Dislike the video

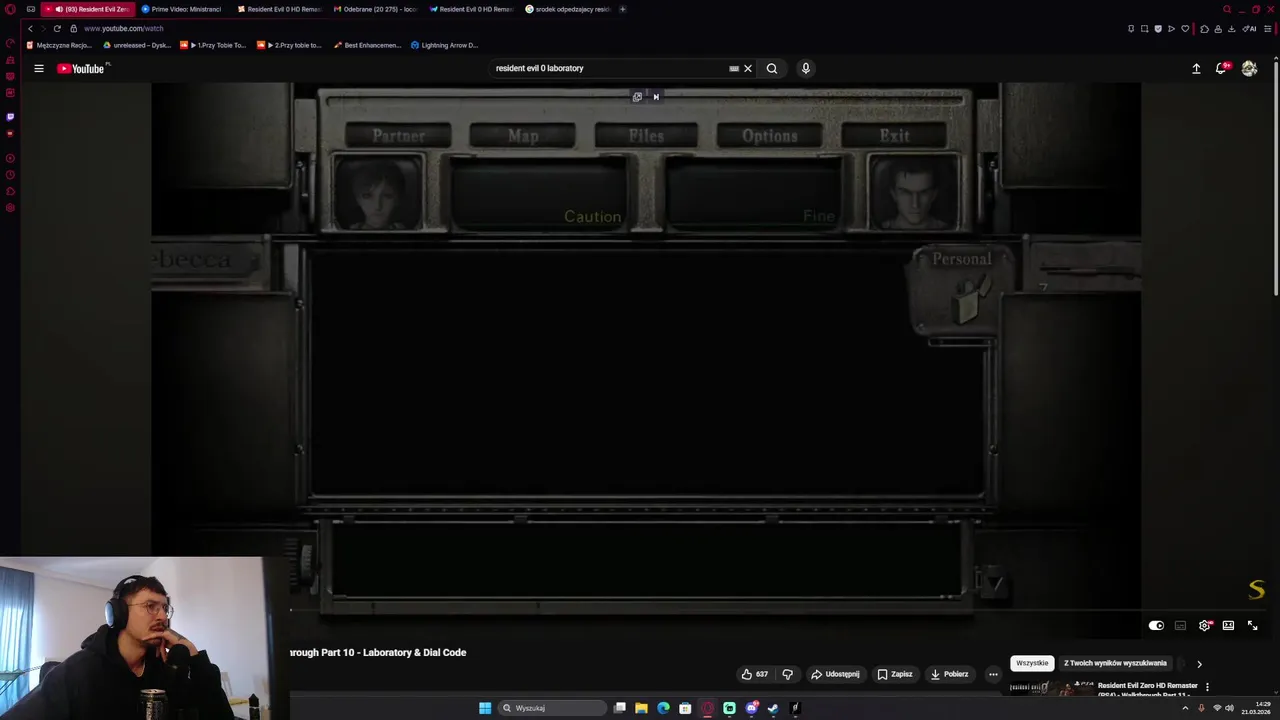(x=787, y=674)
